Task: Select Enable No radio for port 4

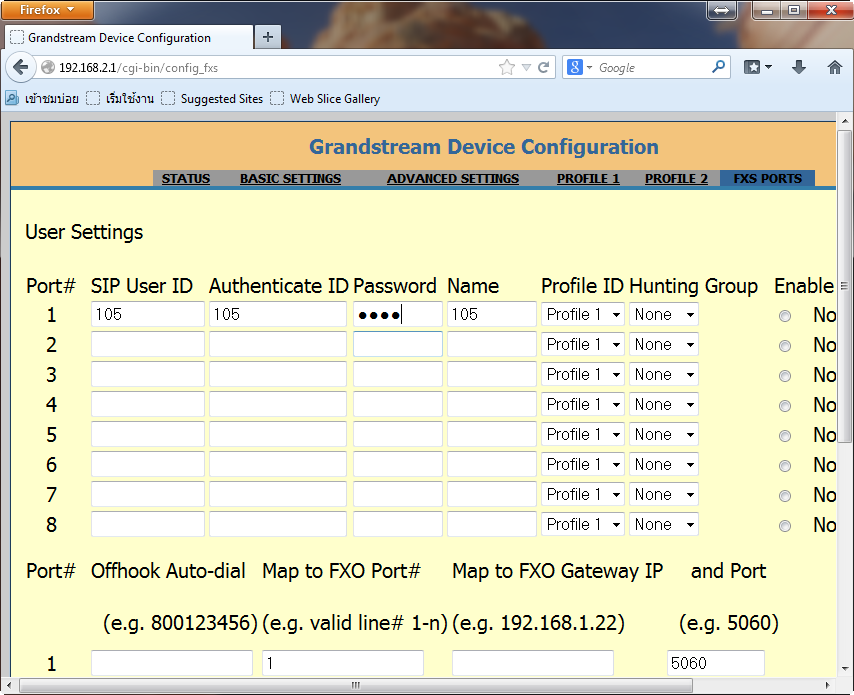Action: tap(785, 406)
